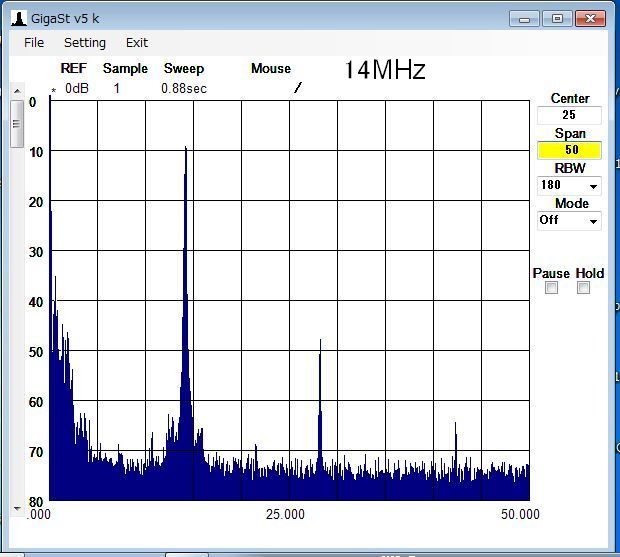Screen dimensions: 620x557
Task: Click the Sample column label
Action: pos(125,68)
